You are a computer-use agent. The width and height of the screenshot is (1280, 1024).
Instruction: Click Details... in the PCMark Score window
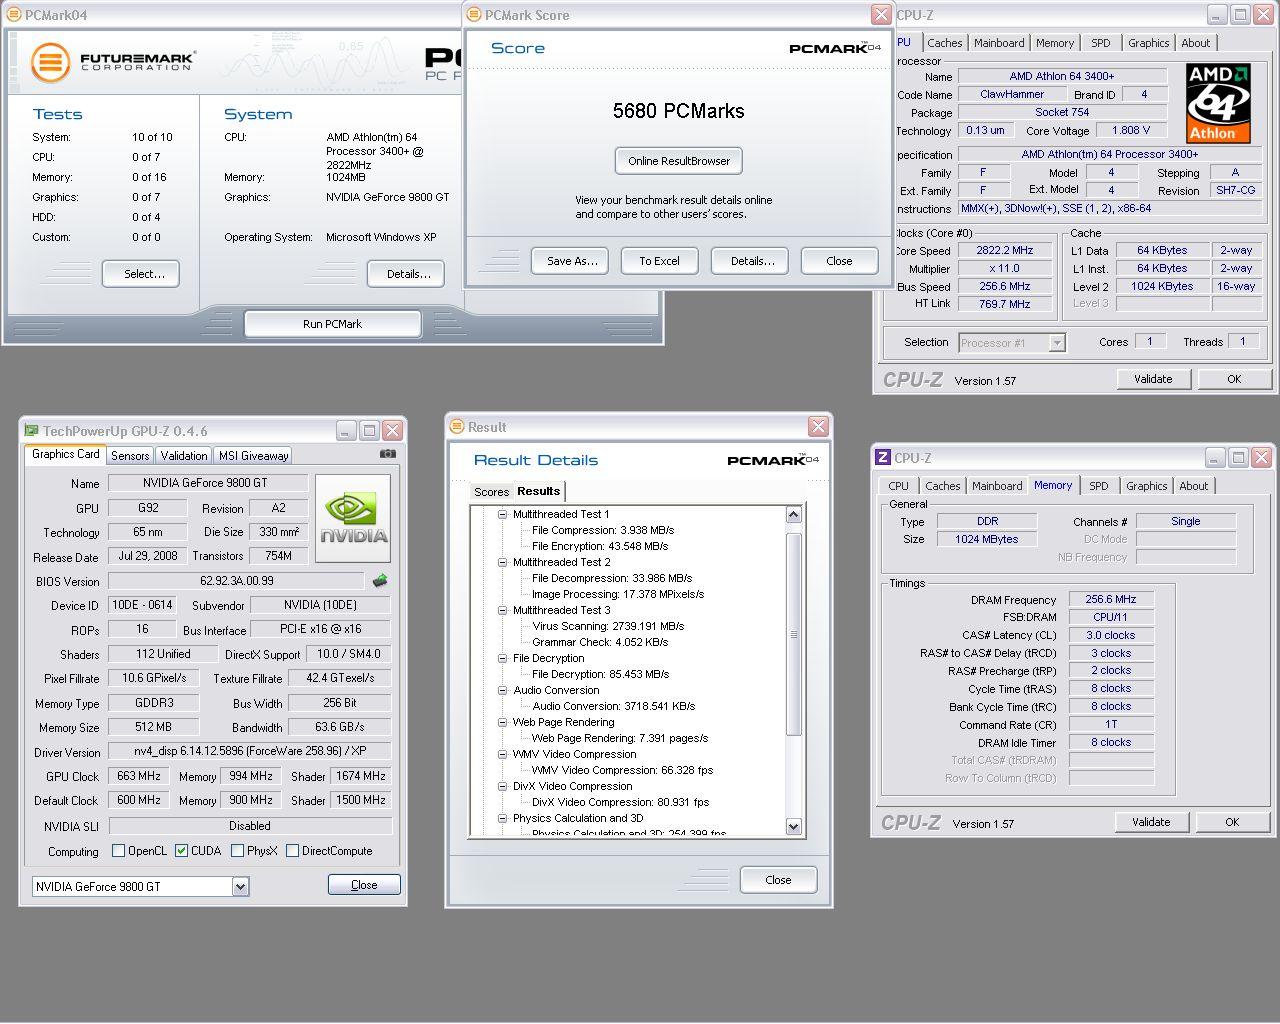752,261
